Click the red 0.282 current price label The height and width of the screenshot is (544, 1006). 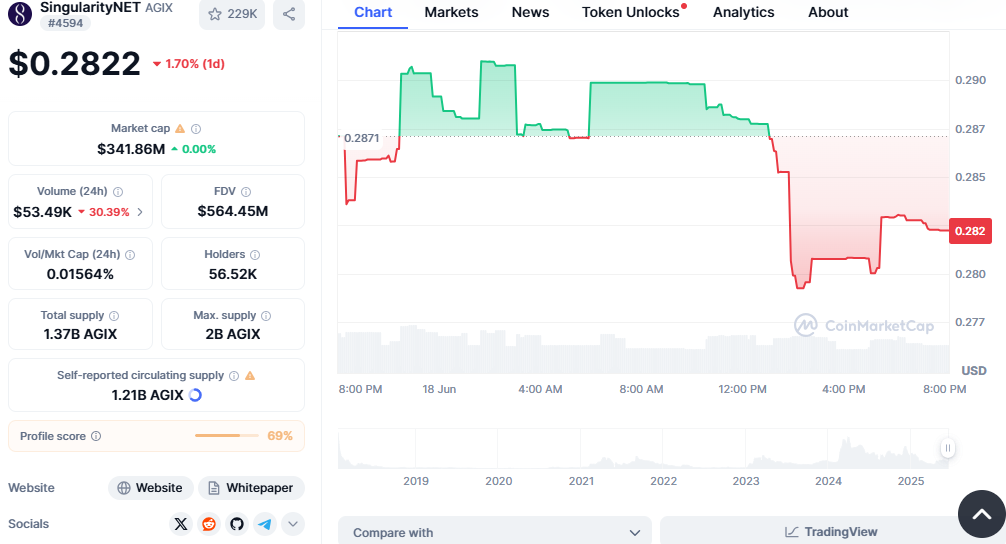970,231
